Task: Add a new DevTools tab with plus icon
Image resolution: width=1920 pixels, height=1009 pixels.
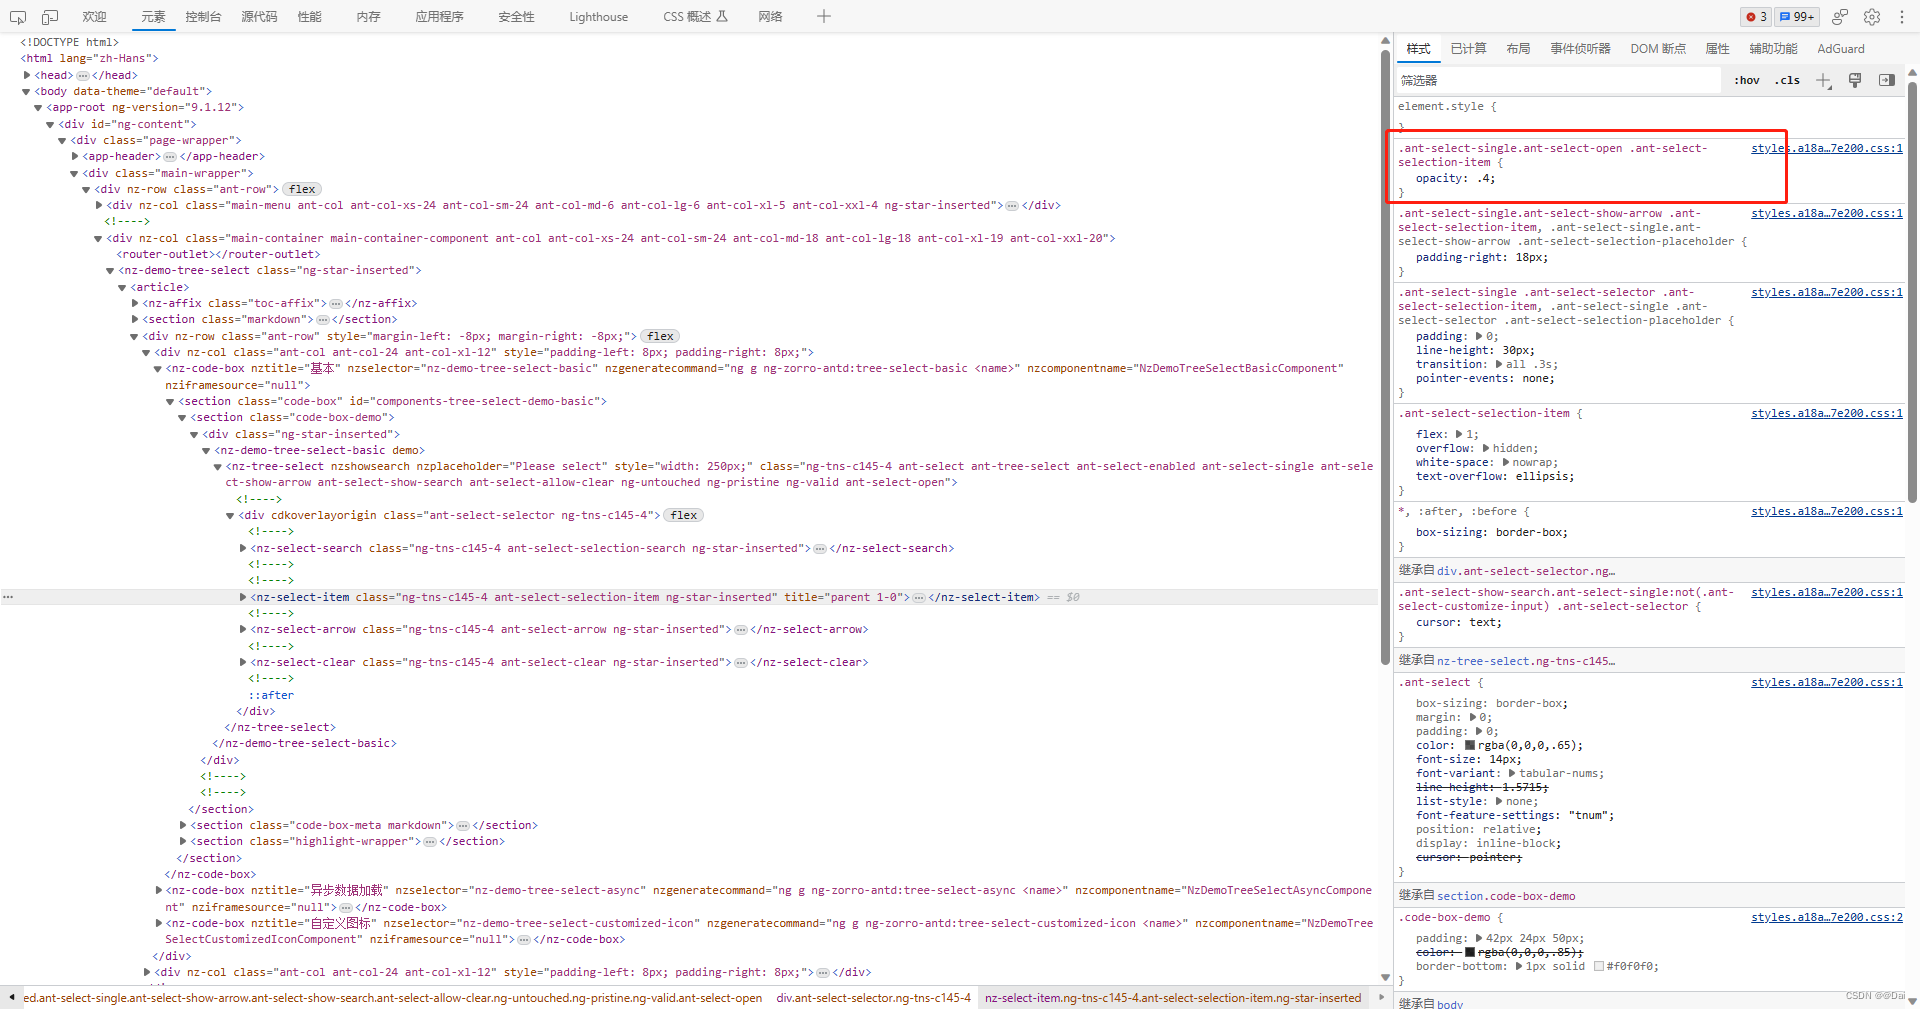Action: click(x=824, y=16)
